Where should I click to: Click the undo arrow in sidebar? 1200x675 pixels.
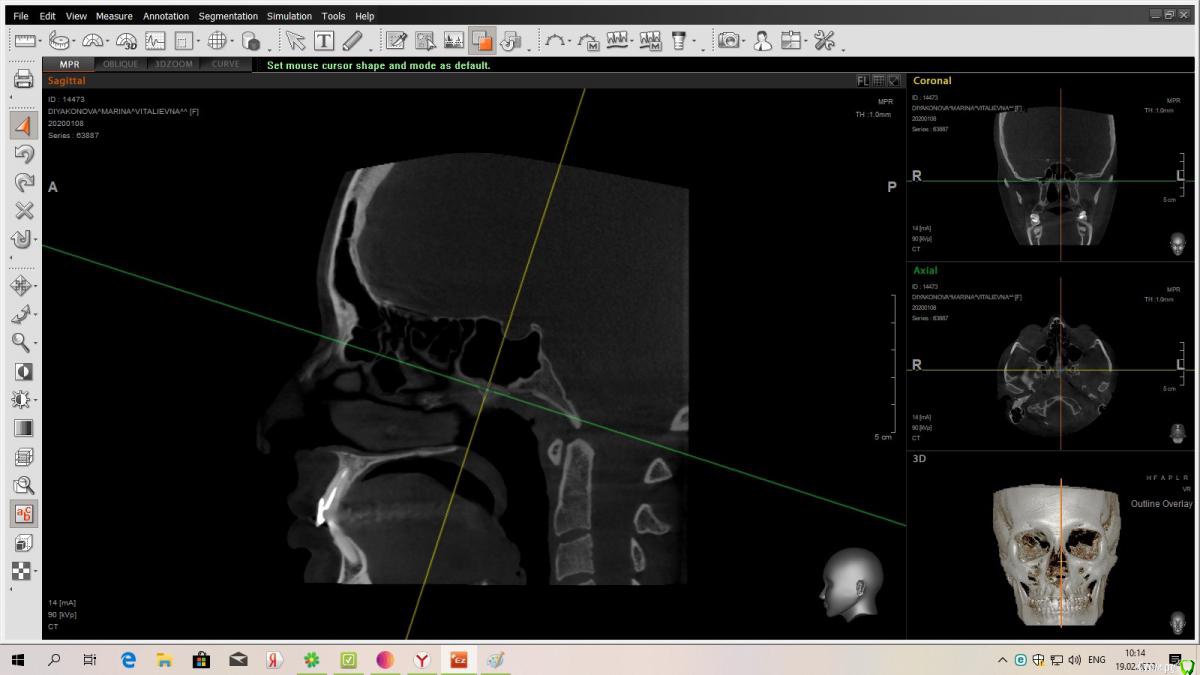pos(24,154)
